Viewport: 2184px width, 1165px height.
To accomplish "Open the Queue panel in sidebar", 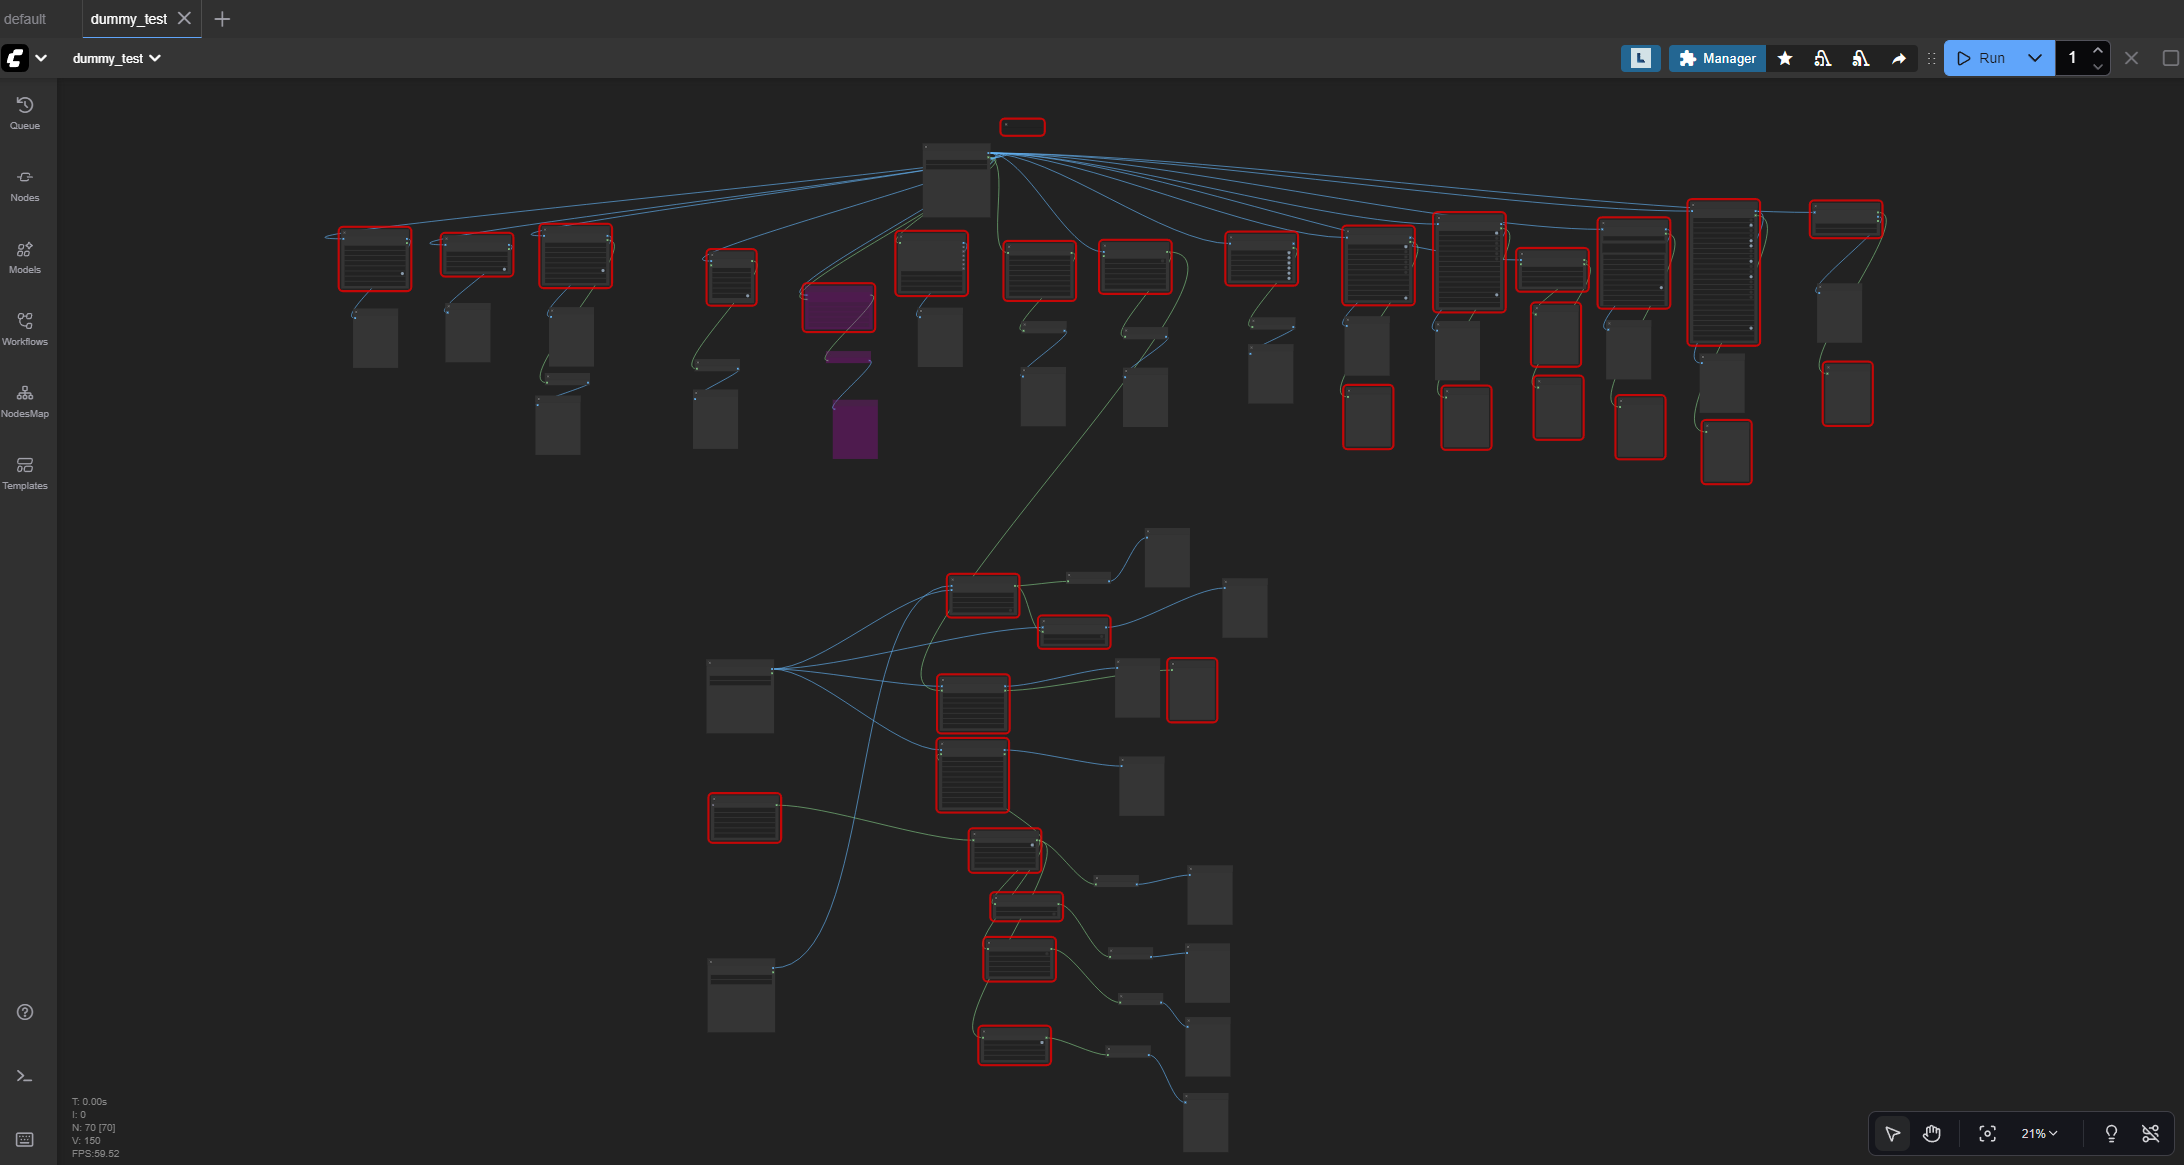I will click(24, 110).
